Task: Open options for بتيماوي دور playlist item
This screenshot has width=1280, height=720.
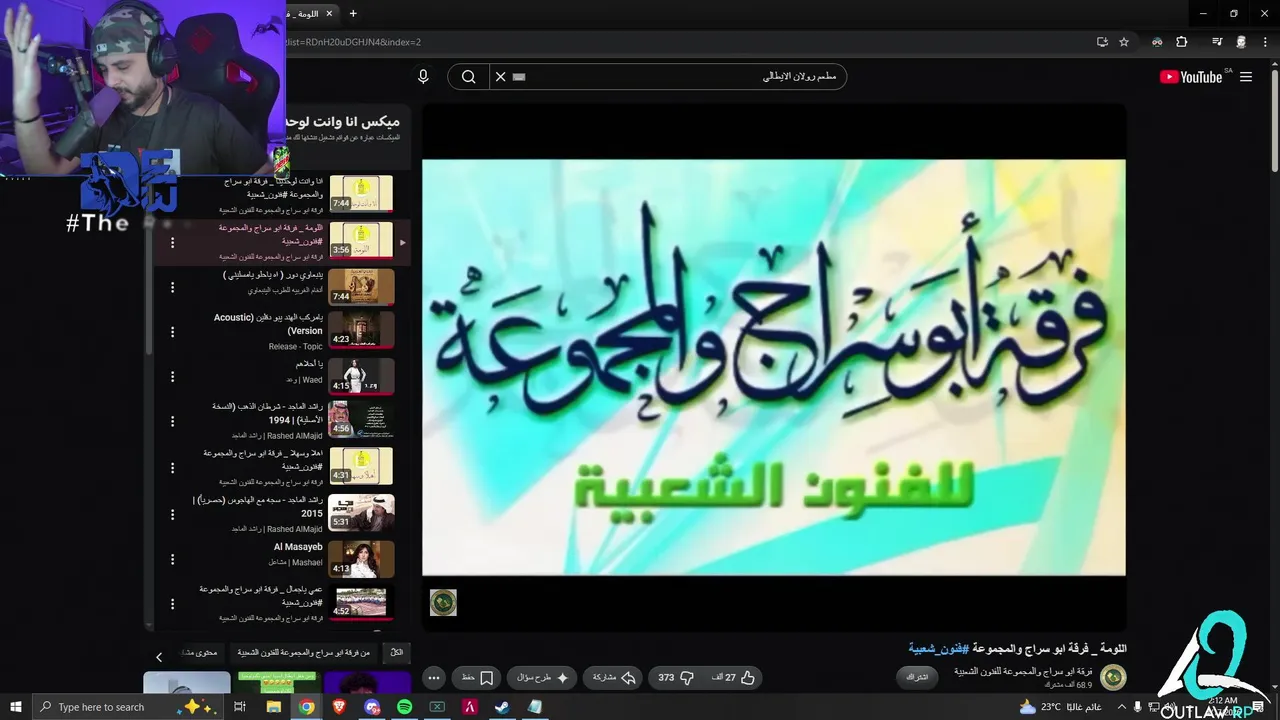Action: click(172, 287)
